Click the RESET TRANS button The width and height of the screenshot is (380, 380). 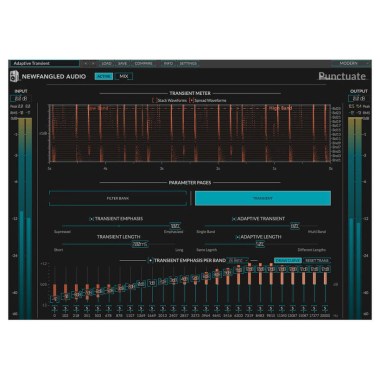(x=317, y=260)
